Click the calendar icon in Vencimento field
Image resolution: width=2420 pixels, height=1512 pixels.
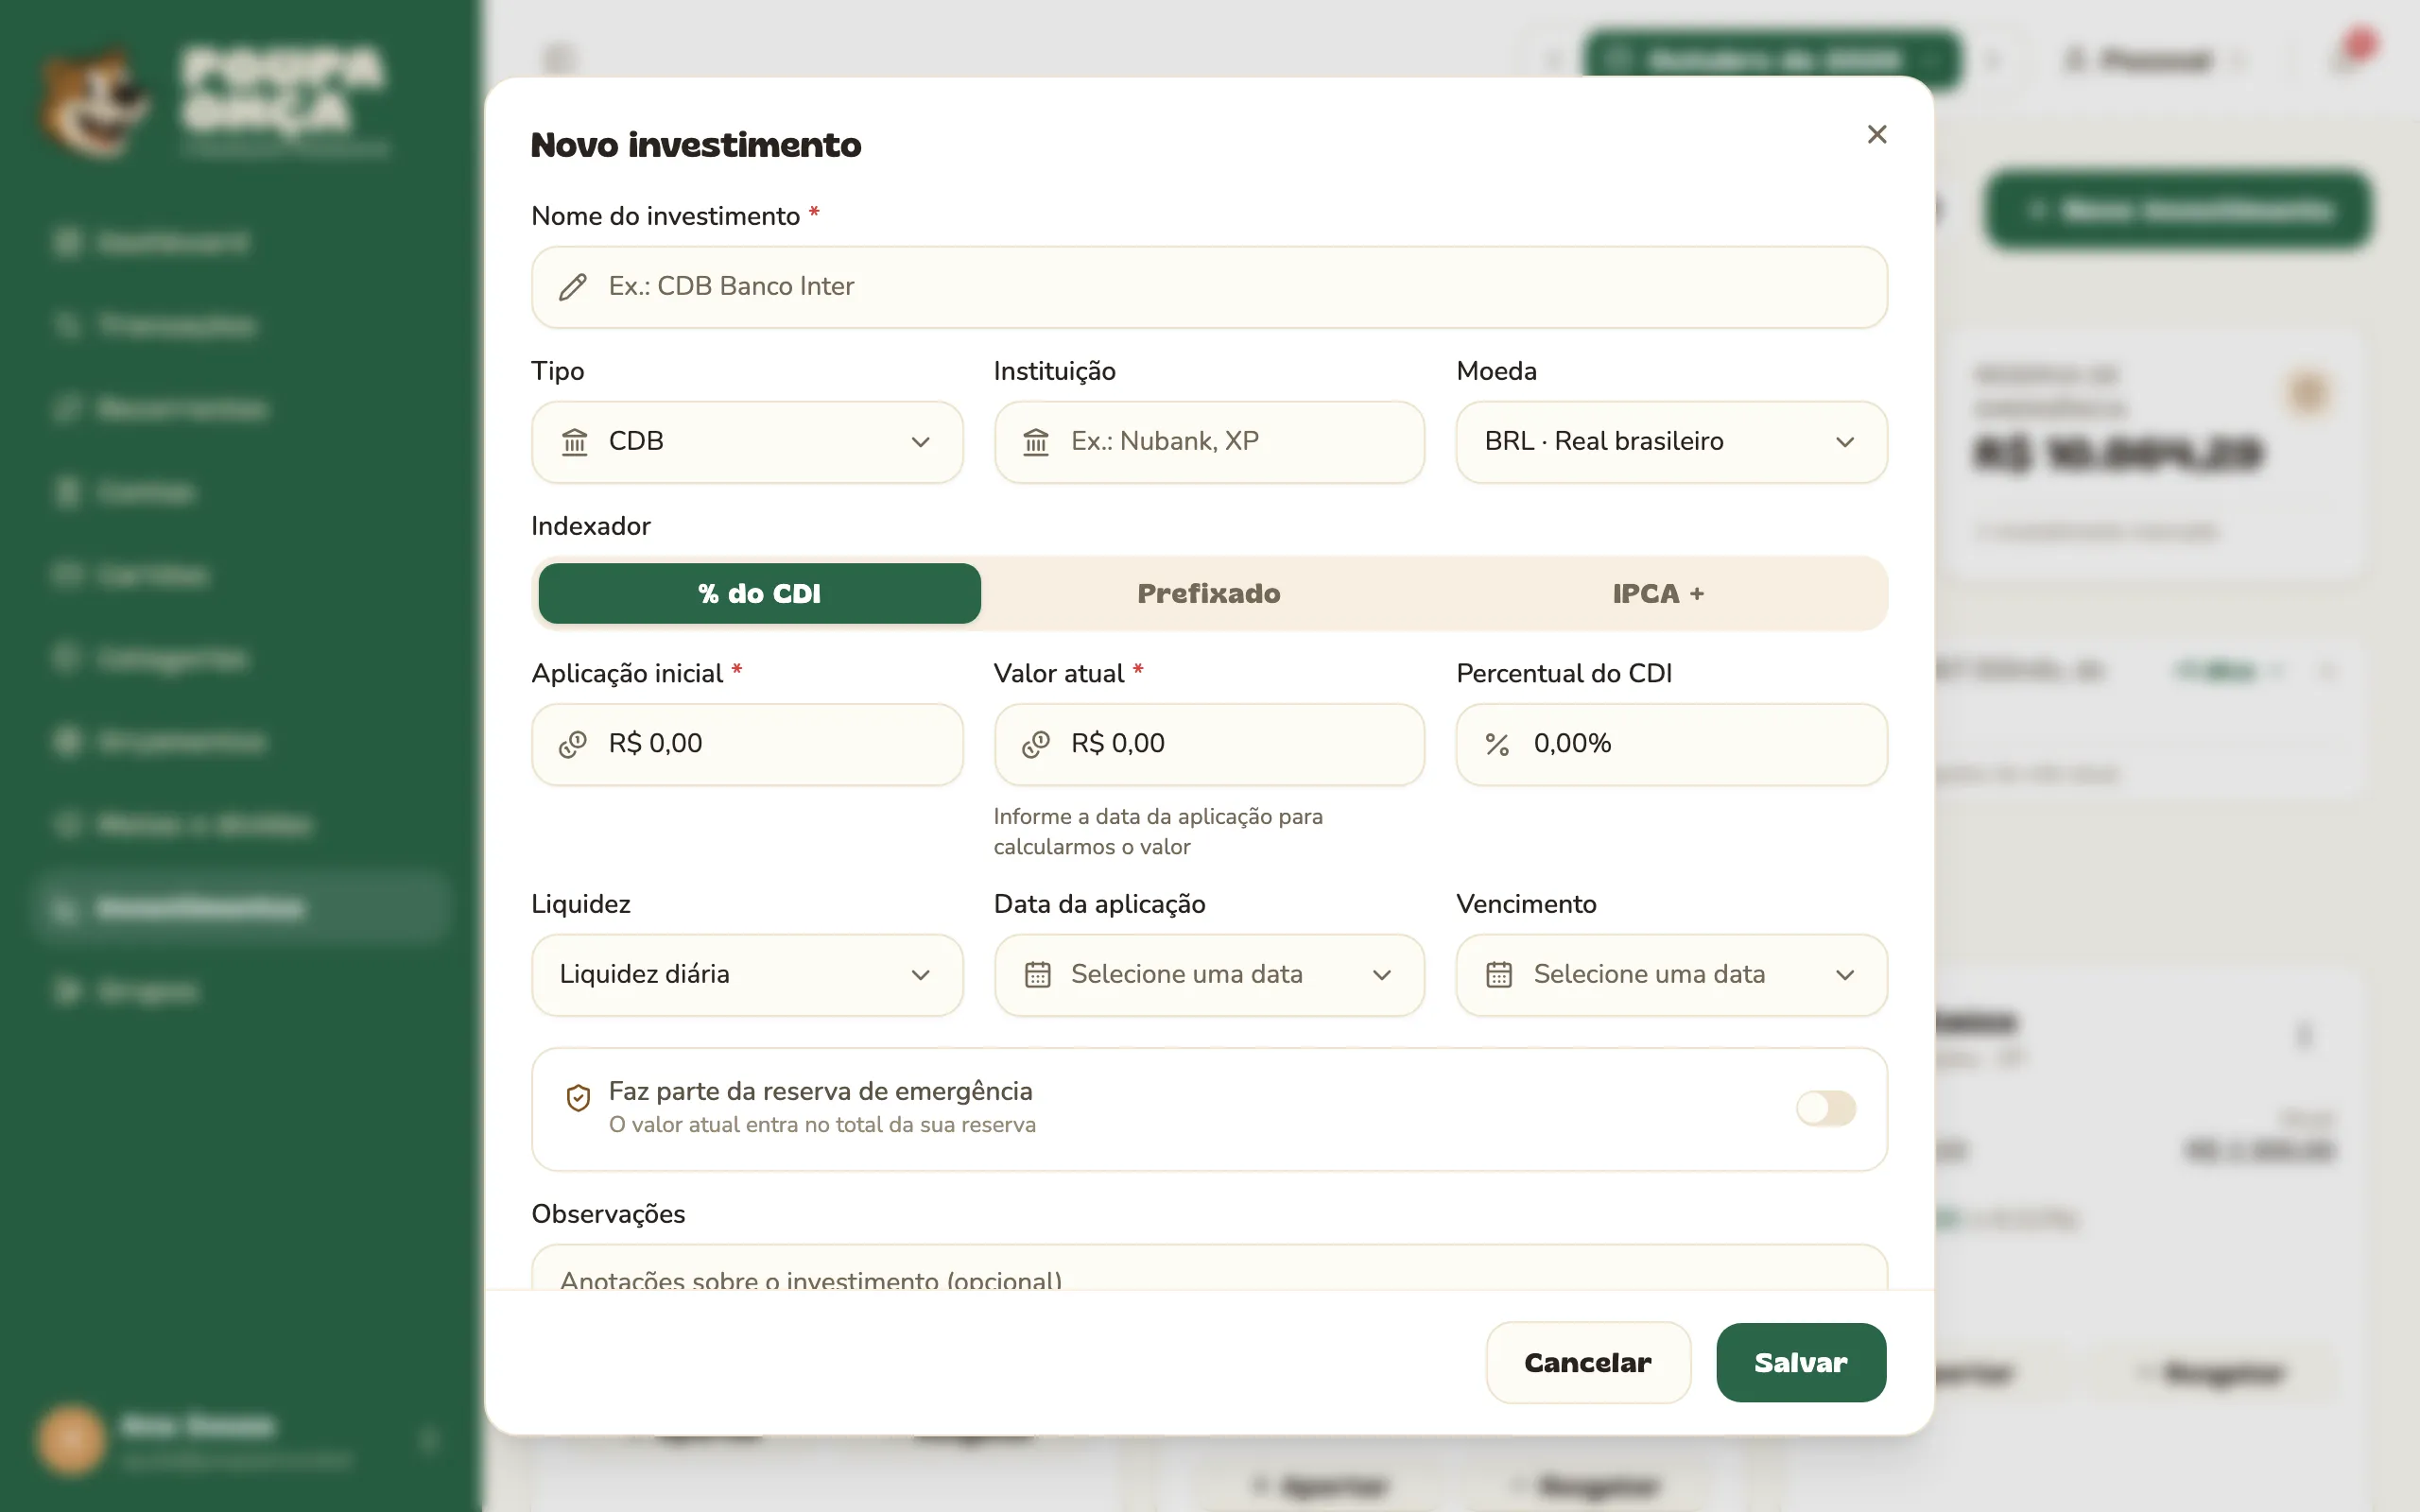1499,975
